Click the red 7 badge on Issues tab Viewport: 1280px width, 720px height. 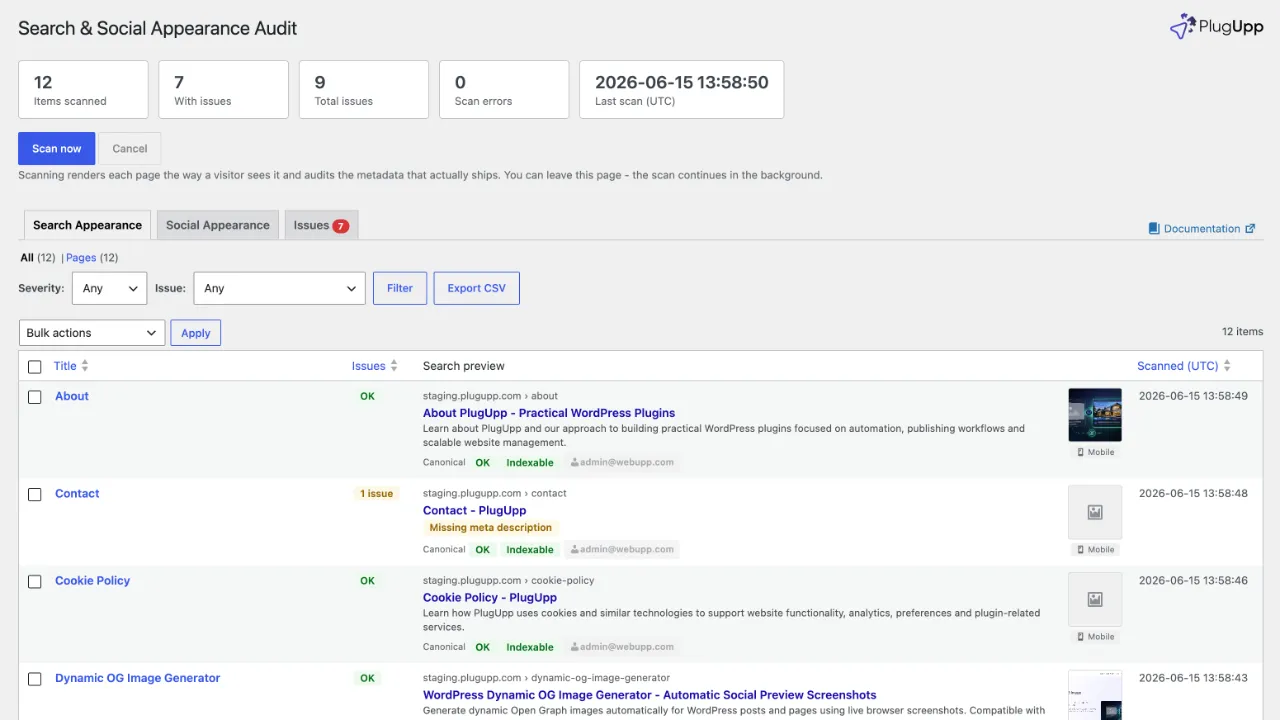(x=340, y=226)
